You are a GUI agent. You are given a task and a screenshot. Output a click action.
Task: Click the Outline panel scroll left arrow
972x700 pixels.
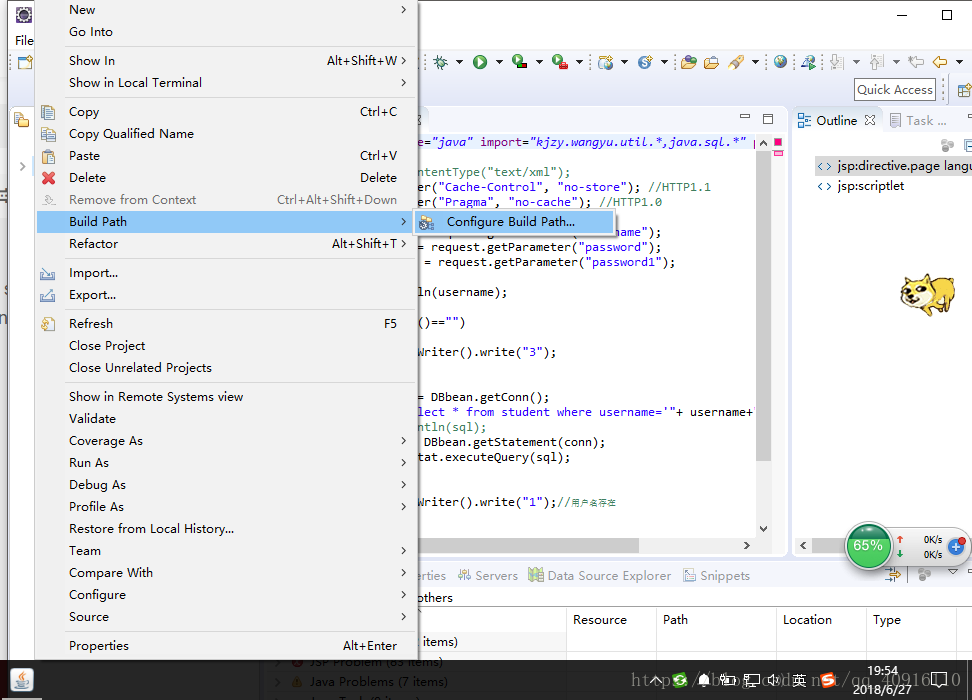pyautogui.click(x=803, y=546)
